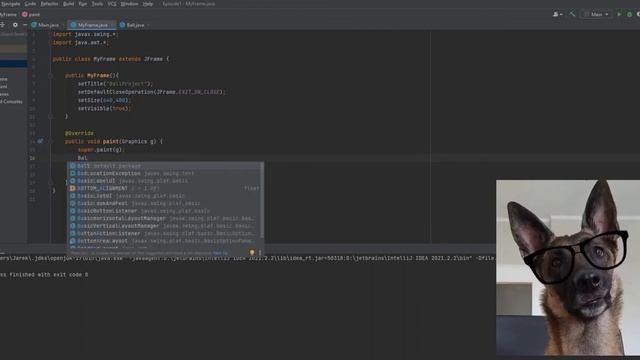Click the Next Tip link in completion popup

tap(220, 253)
